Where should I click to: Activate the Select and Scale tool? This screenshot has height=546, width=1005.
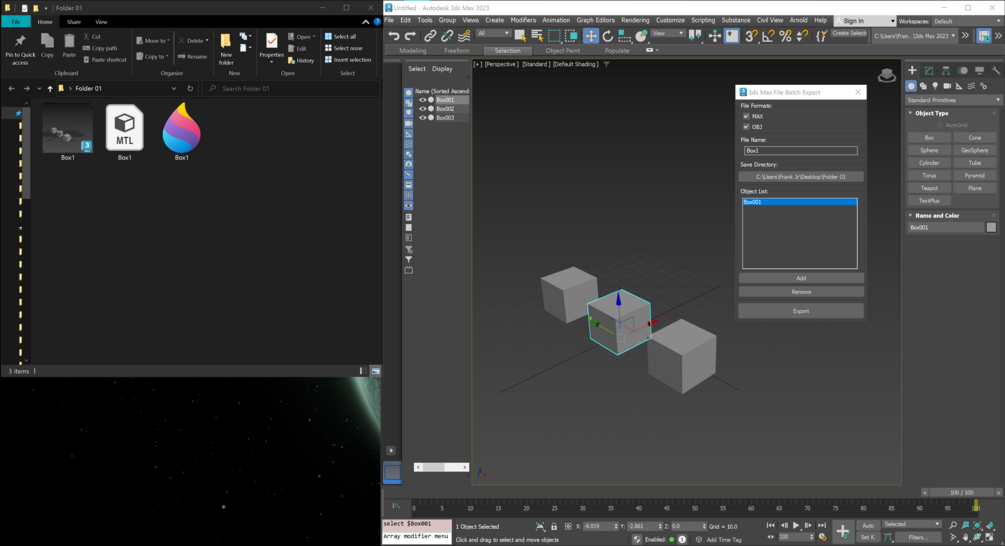pyautogui.click(x=624, y=36)
